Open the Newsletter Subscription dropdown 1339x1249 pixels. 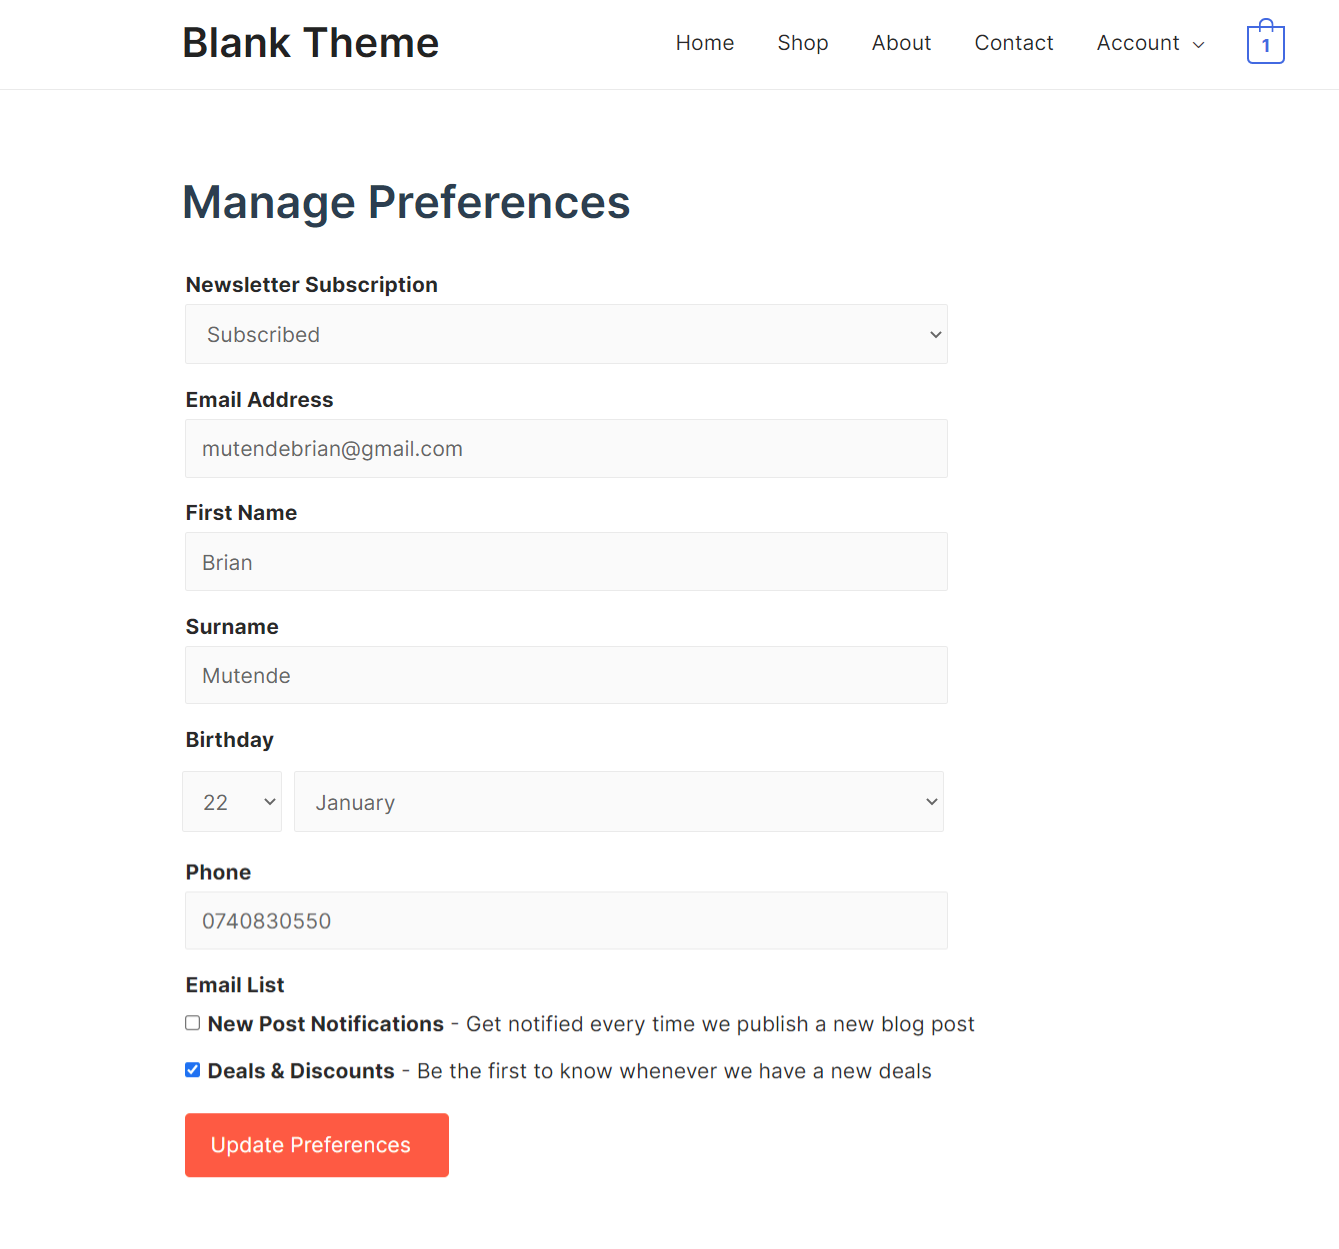(566, 334)
